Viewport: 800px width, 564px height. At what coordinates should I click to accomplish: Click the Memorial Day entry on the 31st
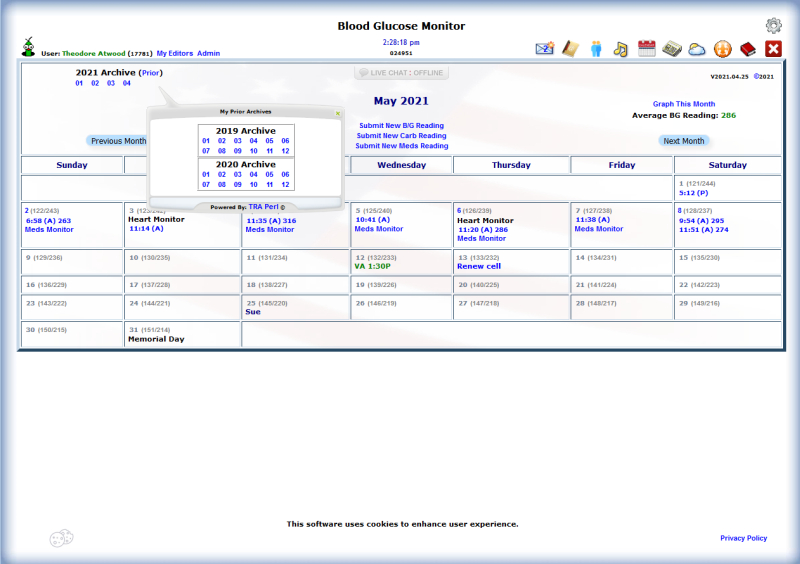click(156, 339)
